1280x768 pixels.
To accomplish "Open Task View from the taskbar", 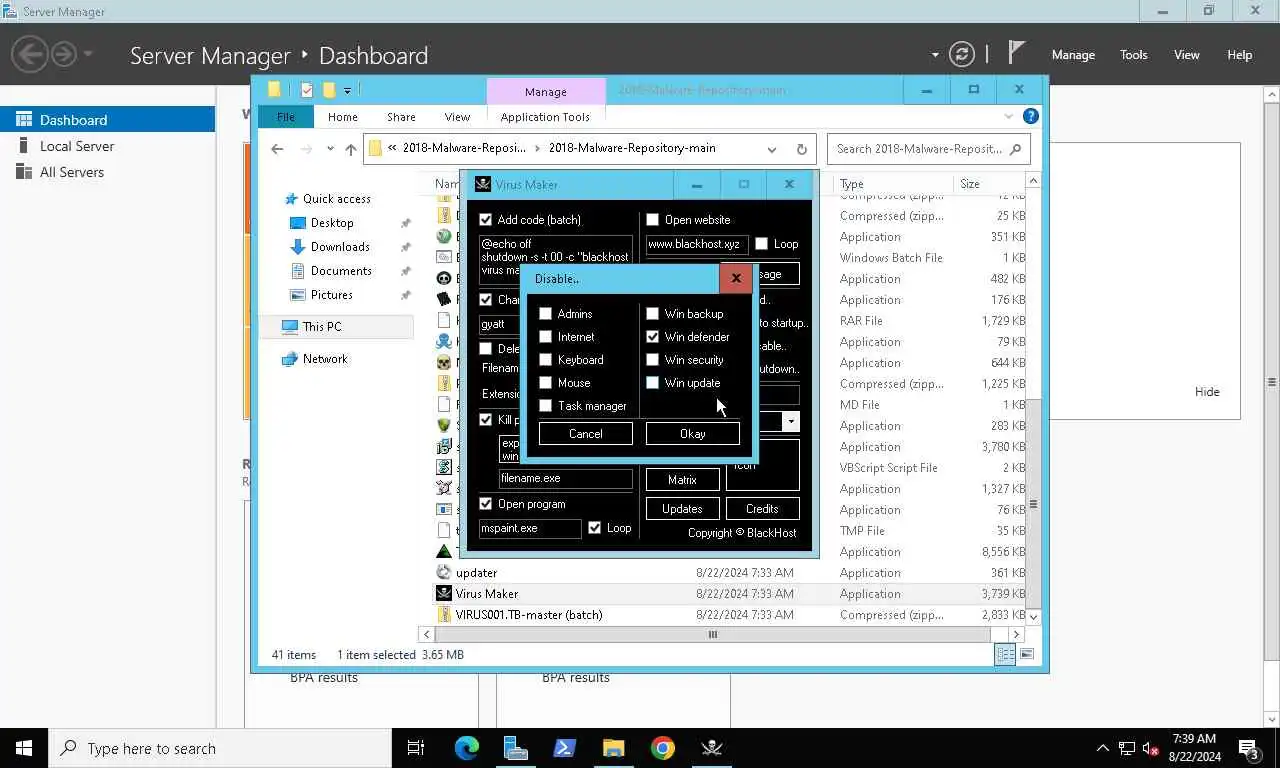I will click(416, 748).
